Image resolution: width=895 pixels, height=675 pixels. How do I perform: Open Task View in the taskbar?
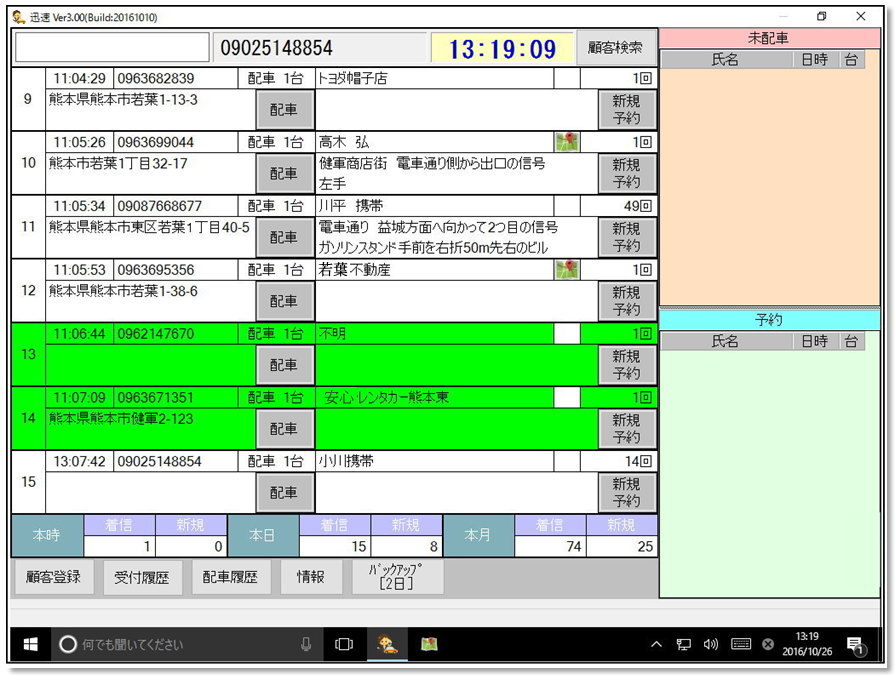point(343,645)
